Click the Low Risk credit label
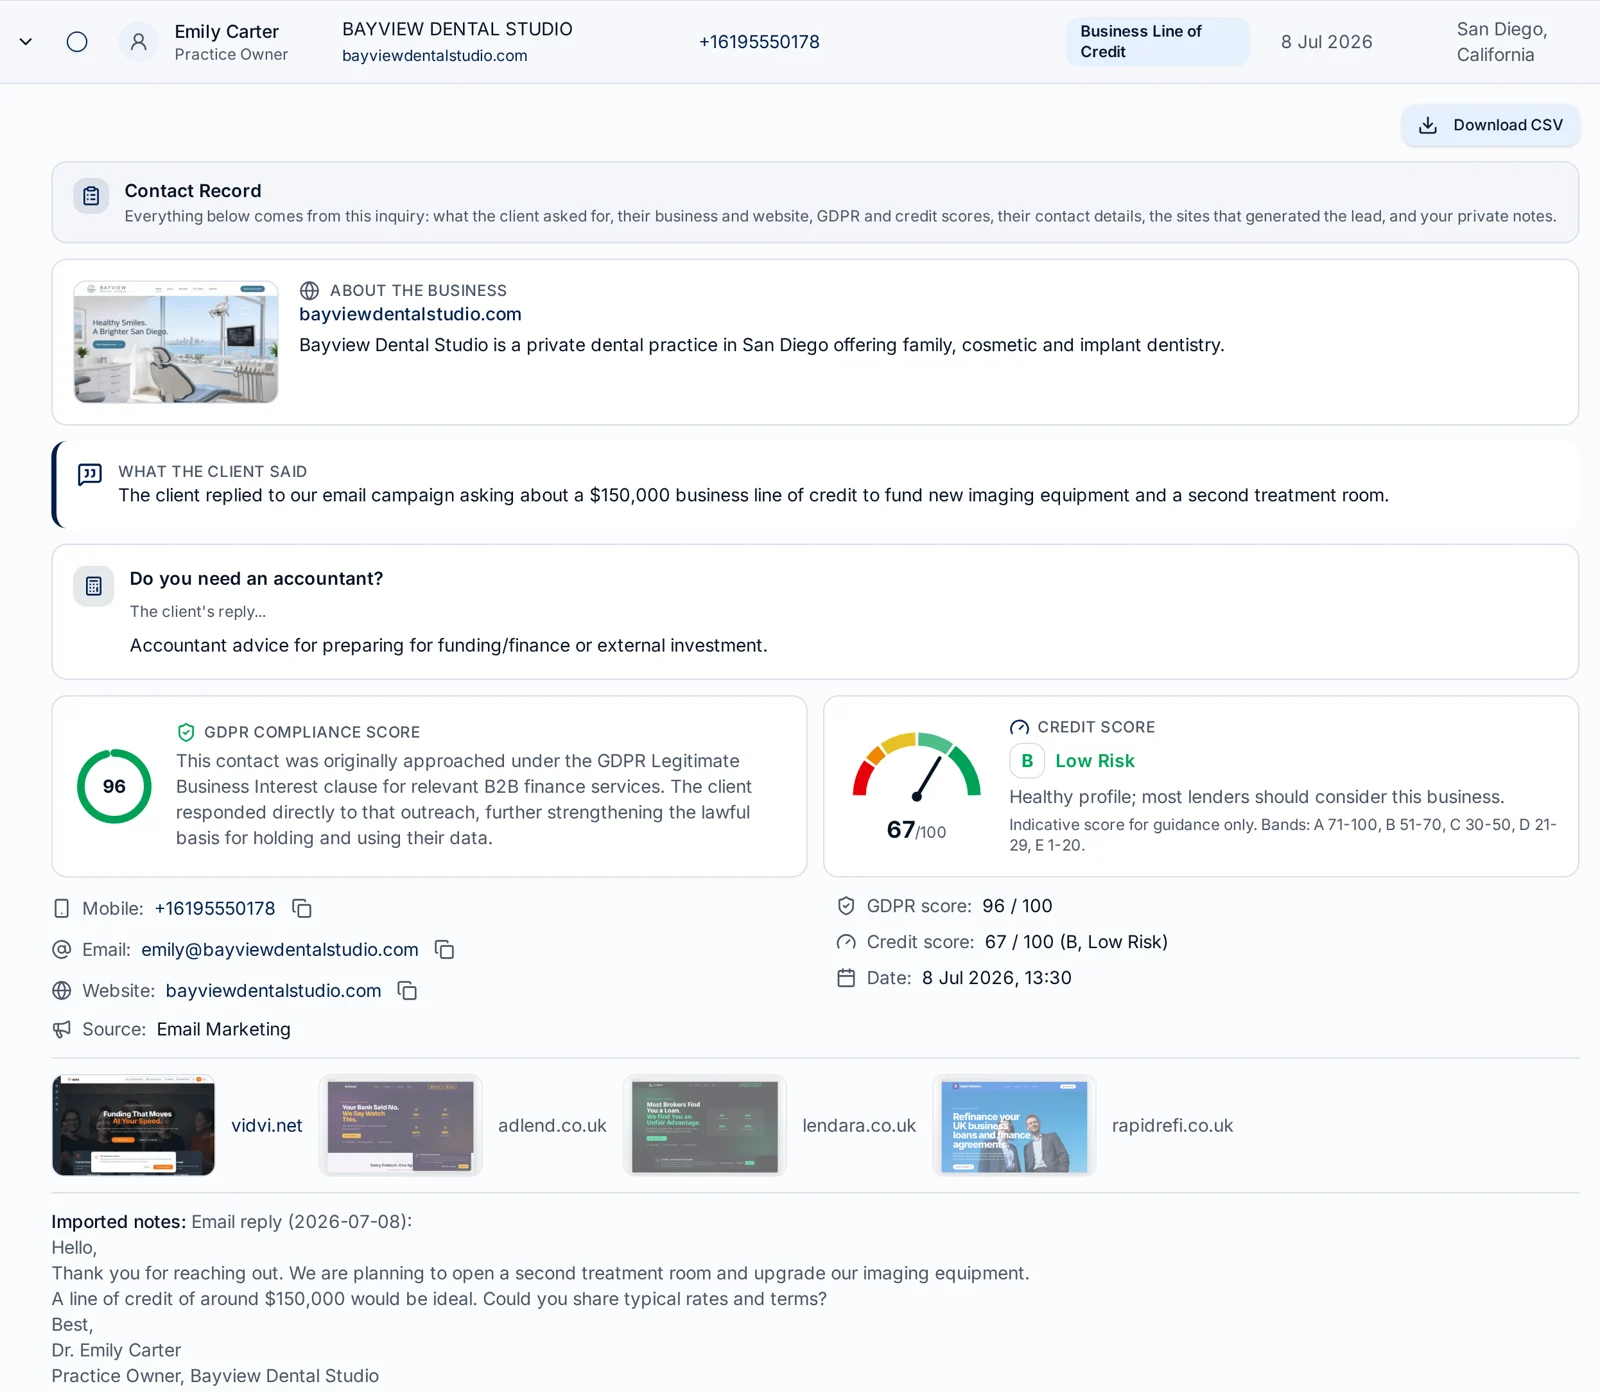Image resolution: width=1600 pixels, height=1393 pixels. coord(1095,761)
